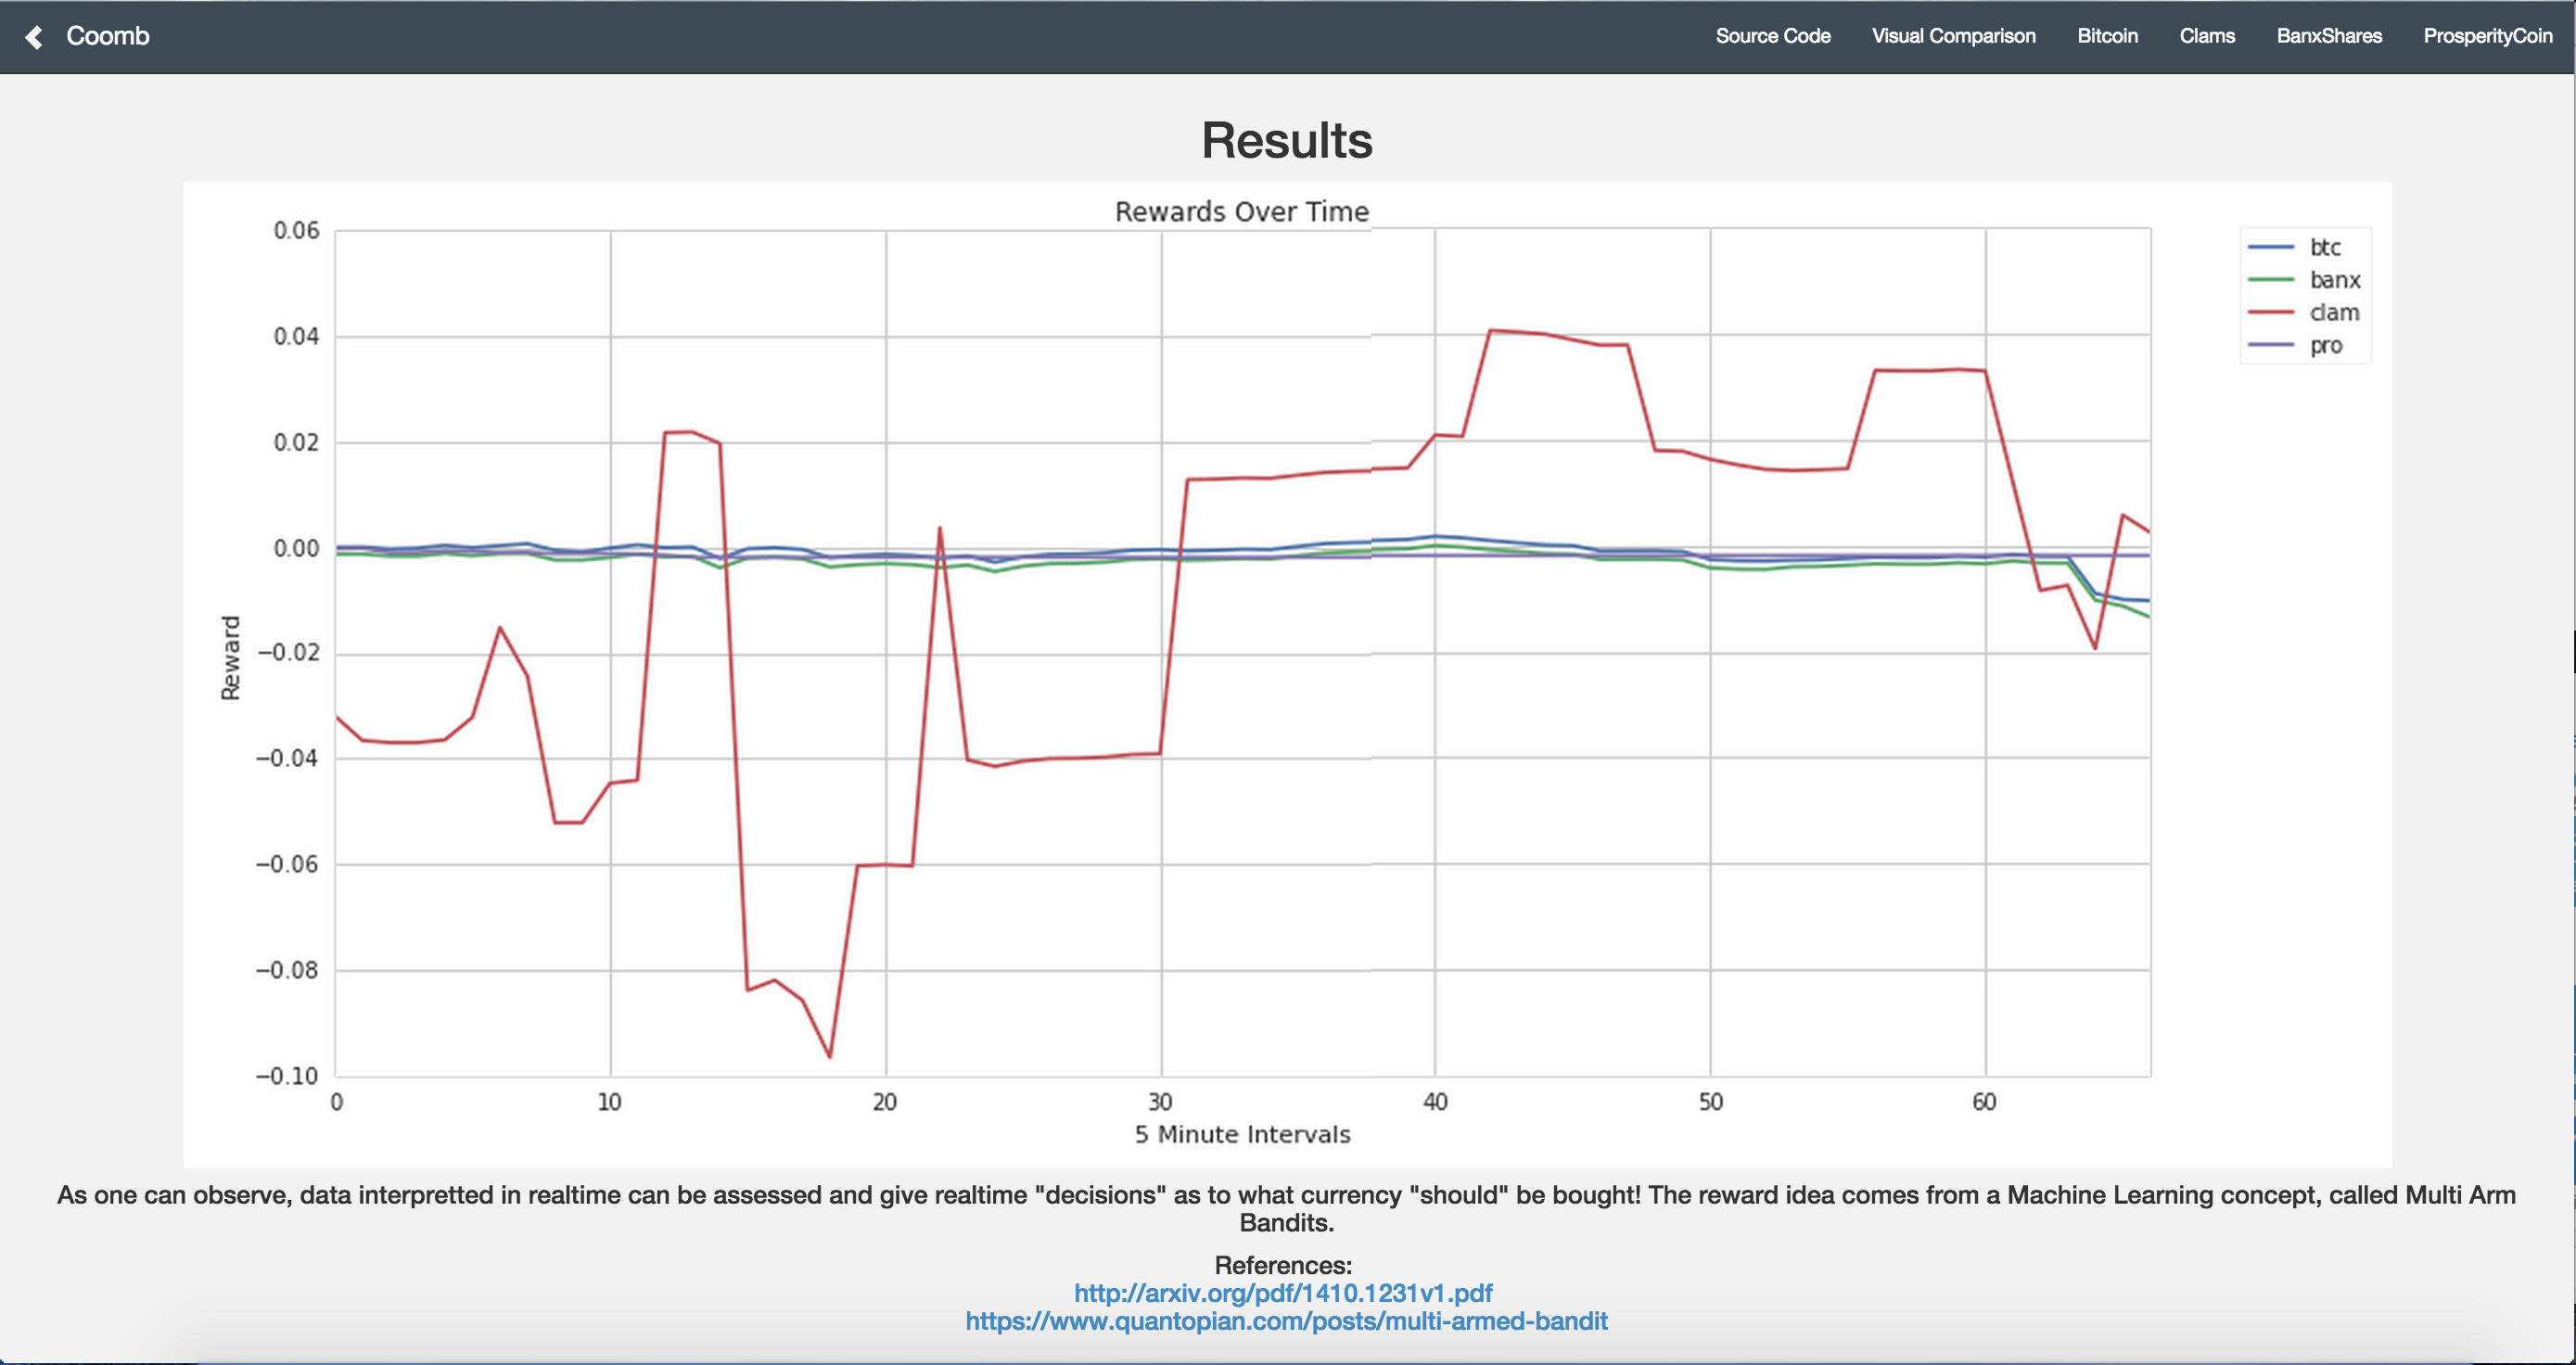The height and width of the screenshot is (1365, 2576).
Task: Click the Reward y-axis label
Action: [x=231, y=657]
